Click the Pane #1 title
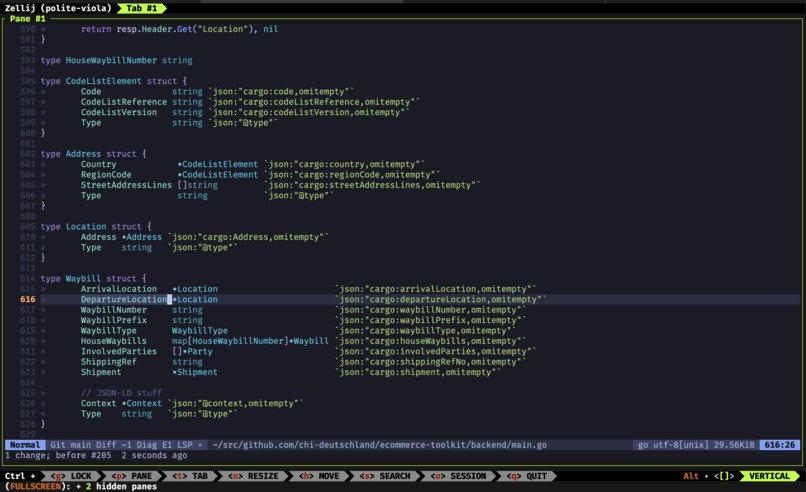The image size is (806, 492). tap(28, 19)
